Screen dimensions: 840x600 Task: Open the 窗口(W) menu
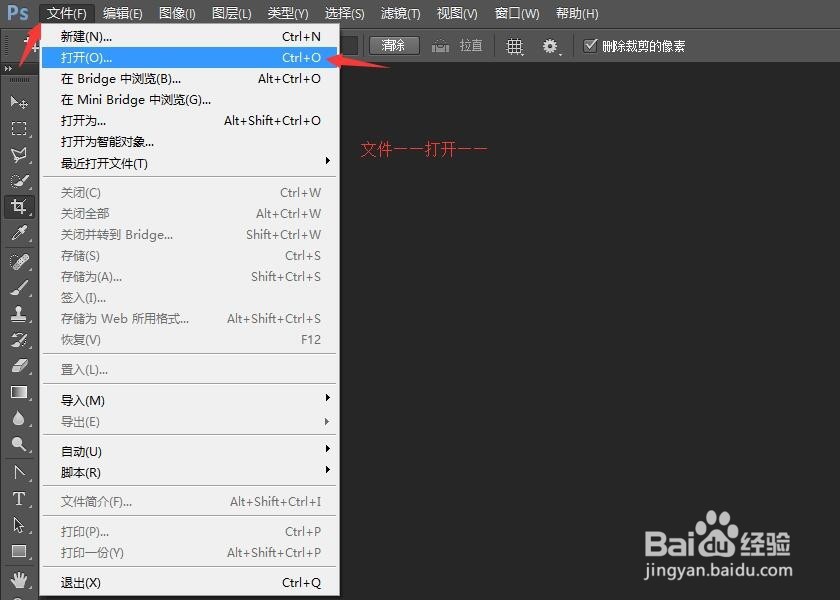pyautogui.click(x=516, y=13)
